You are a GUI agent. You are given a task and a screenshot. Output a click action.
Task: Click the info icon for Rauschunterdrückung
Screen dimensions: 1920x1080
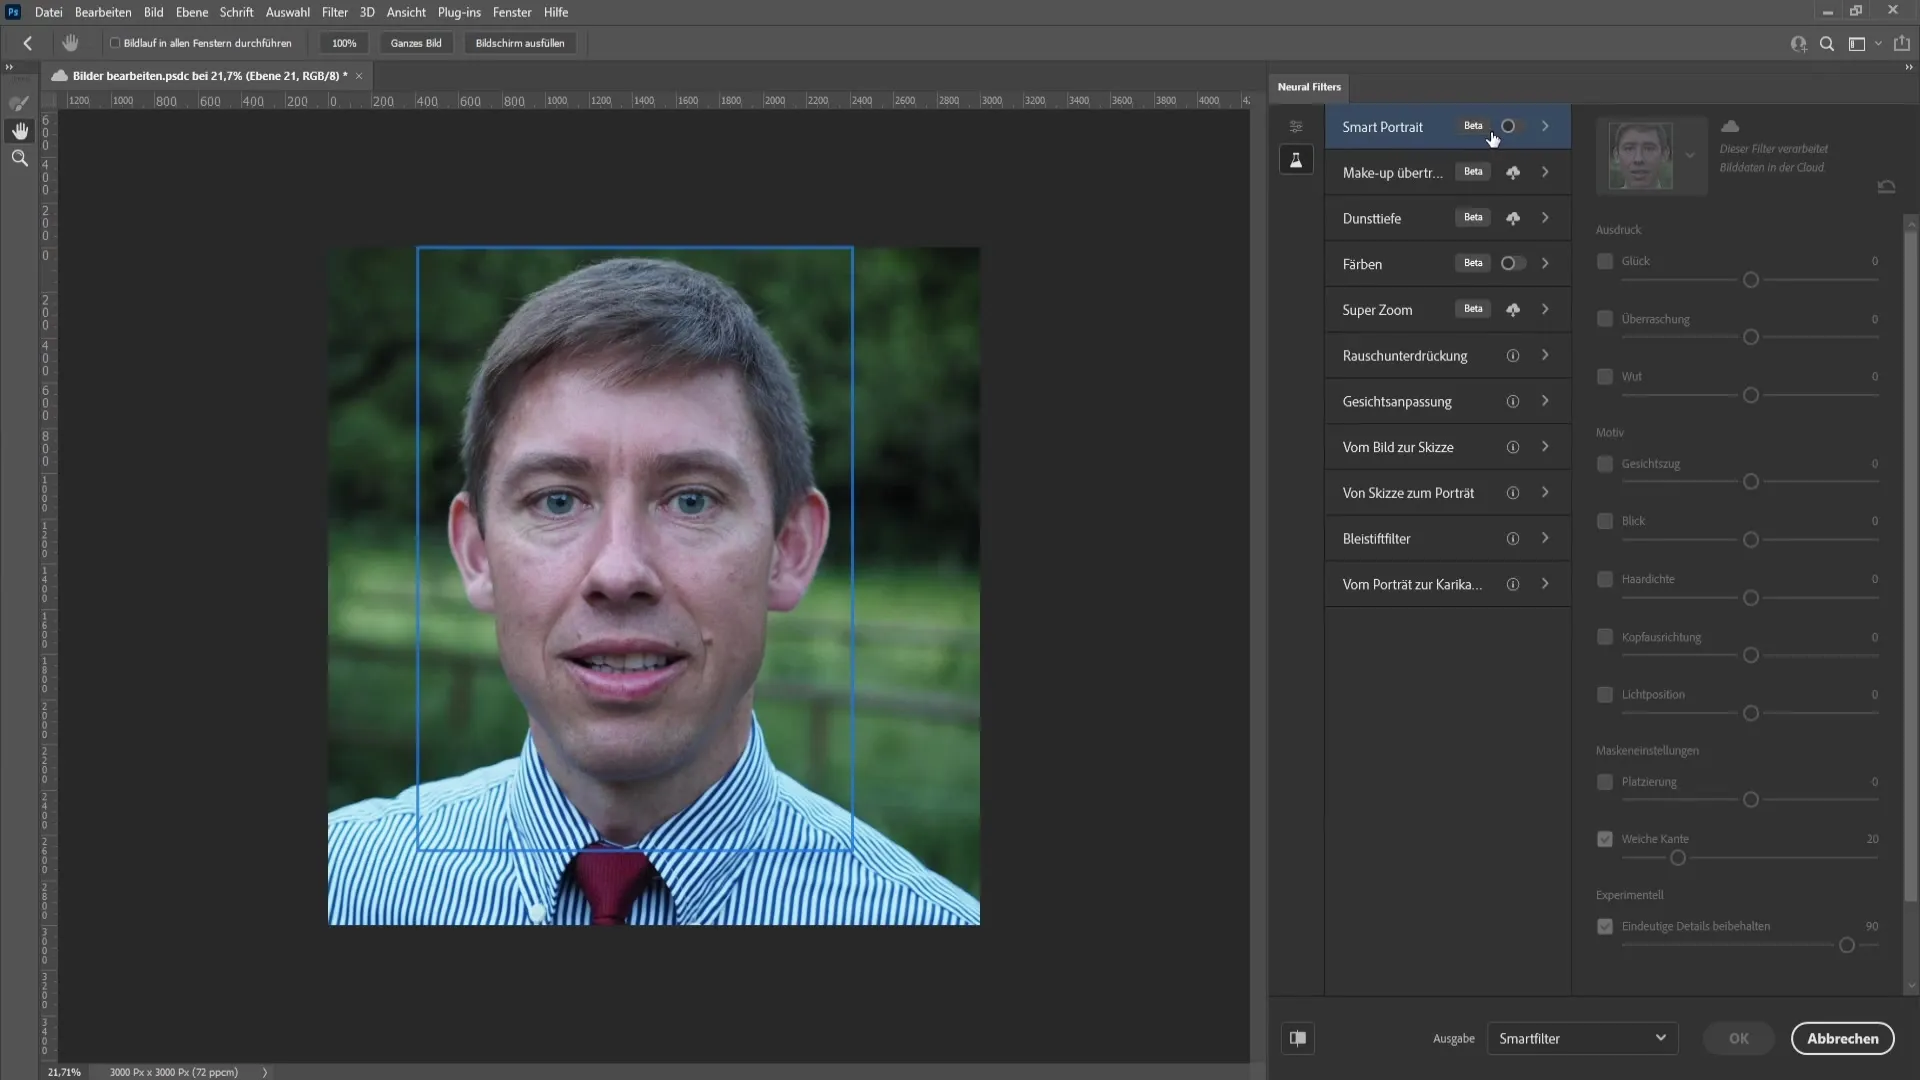click(x=1516, y=356)
